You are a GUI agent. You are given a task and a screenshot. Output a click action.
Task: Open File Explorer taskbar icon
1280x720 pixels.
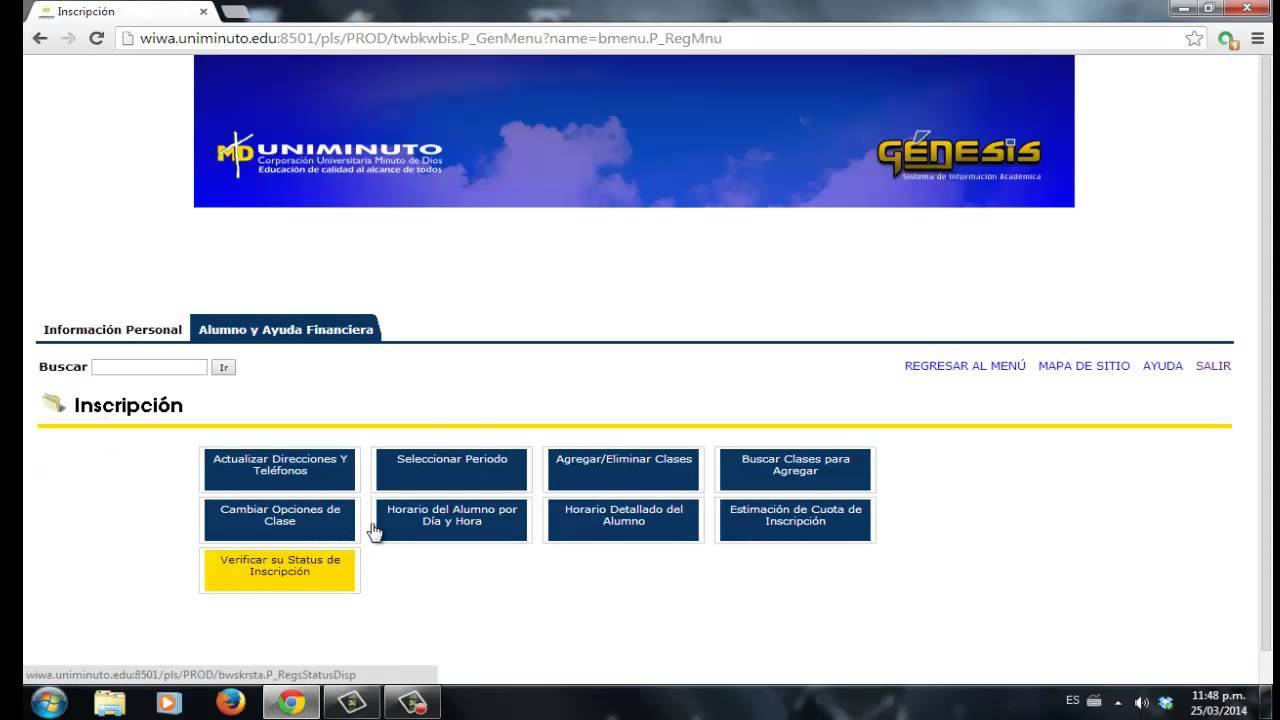[109, 703]
